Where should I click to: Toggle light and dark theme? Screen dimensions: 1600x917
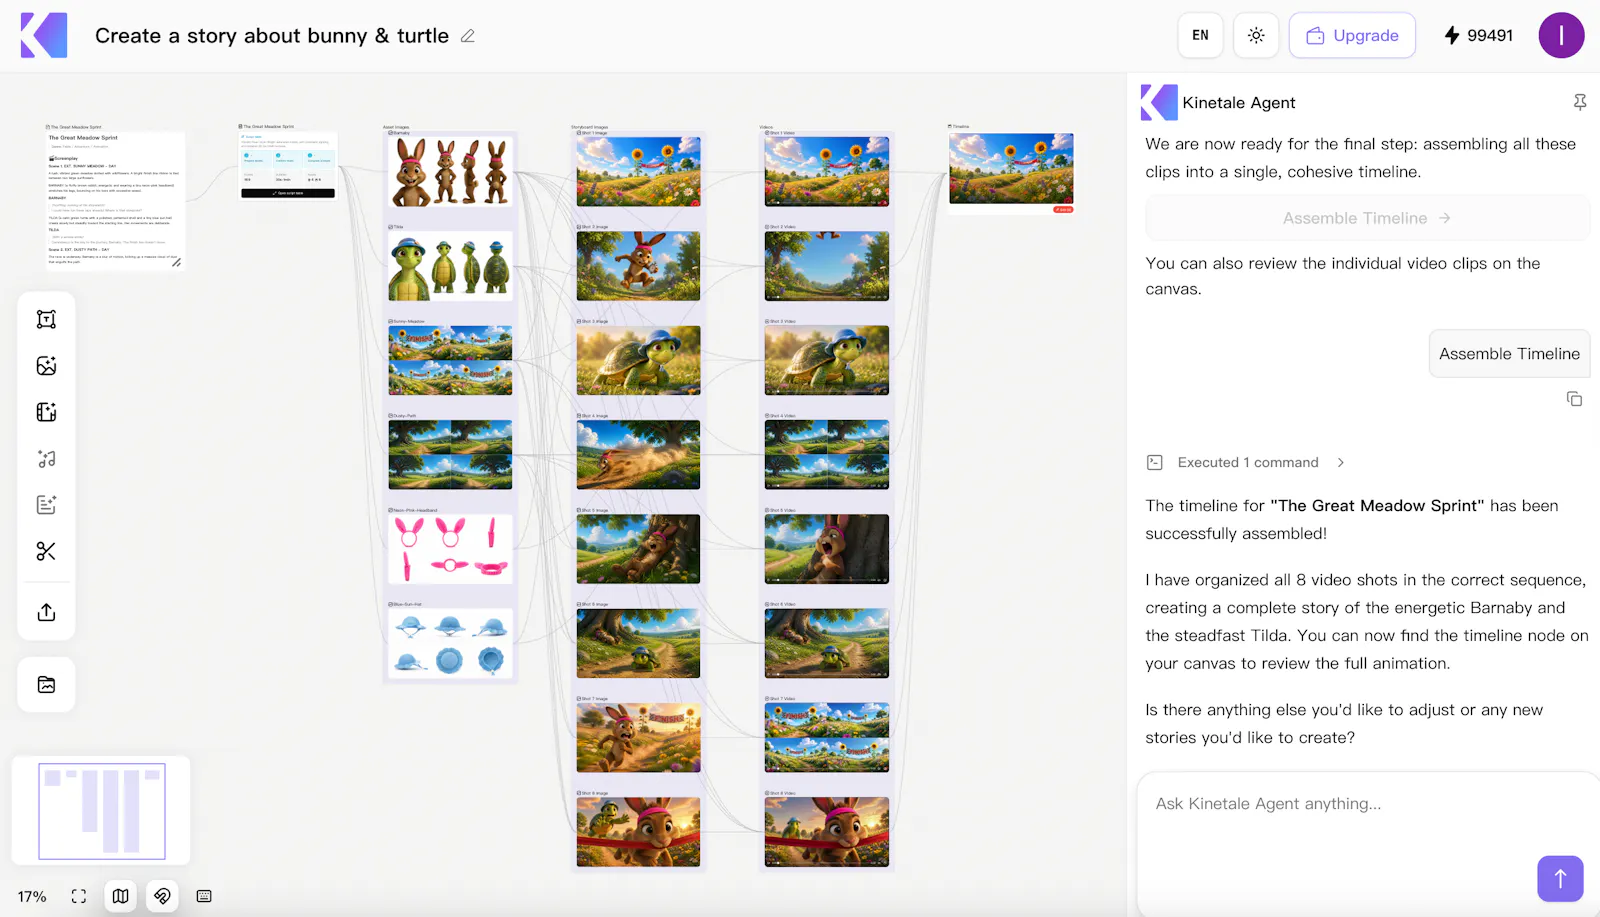click(1256, 35)
